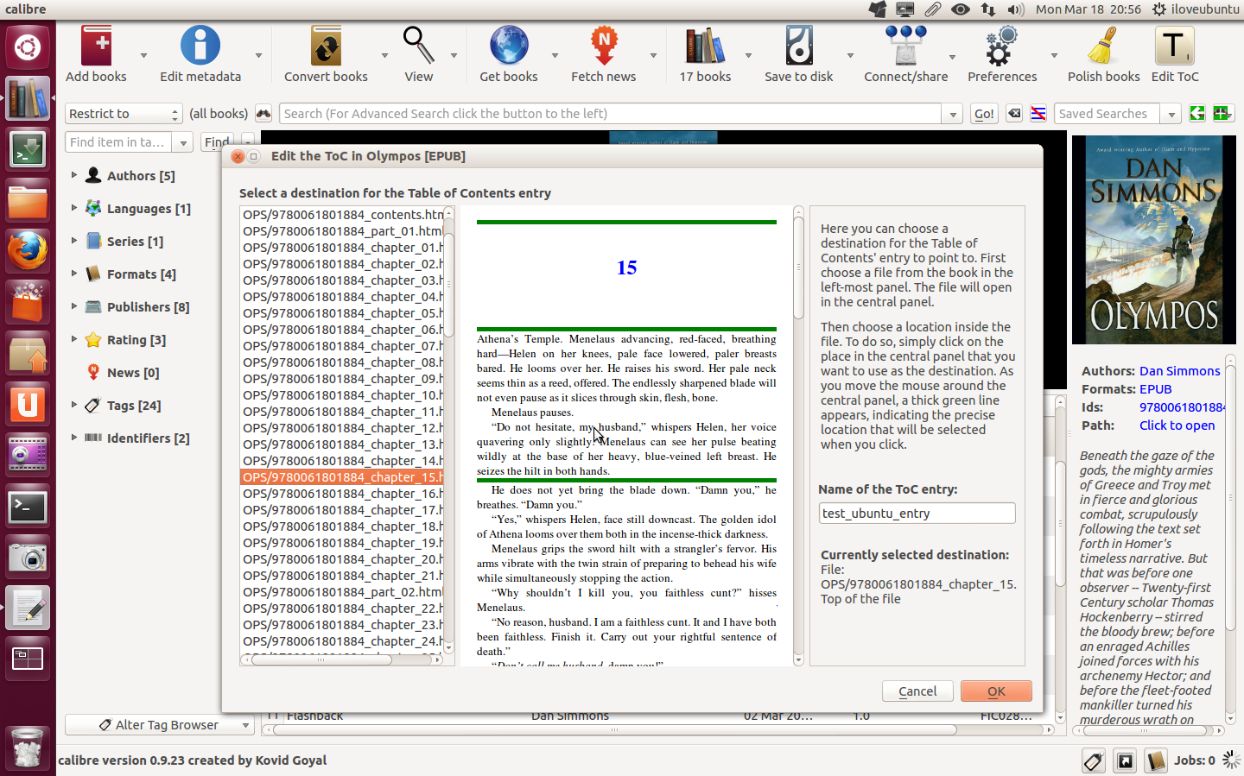This screenshot has height=776, width=1244.
Task: Click the Find item in tag browser field
Action: (x=120, y=142)
